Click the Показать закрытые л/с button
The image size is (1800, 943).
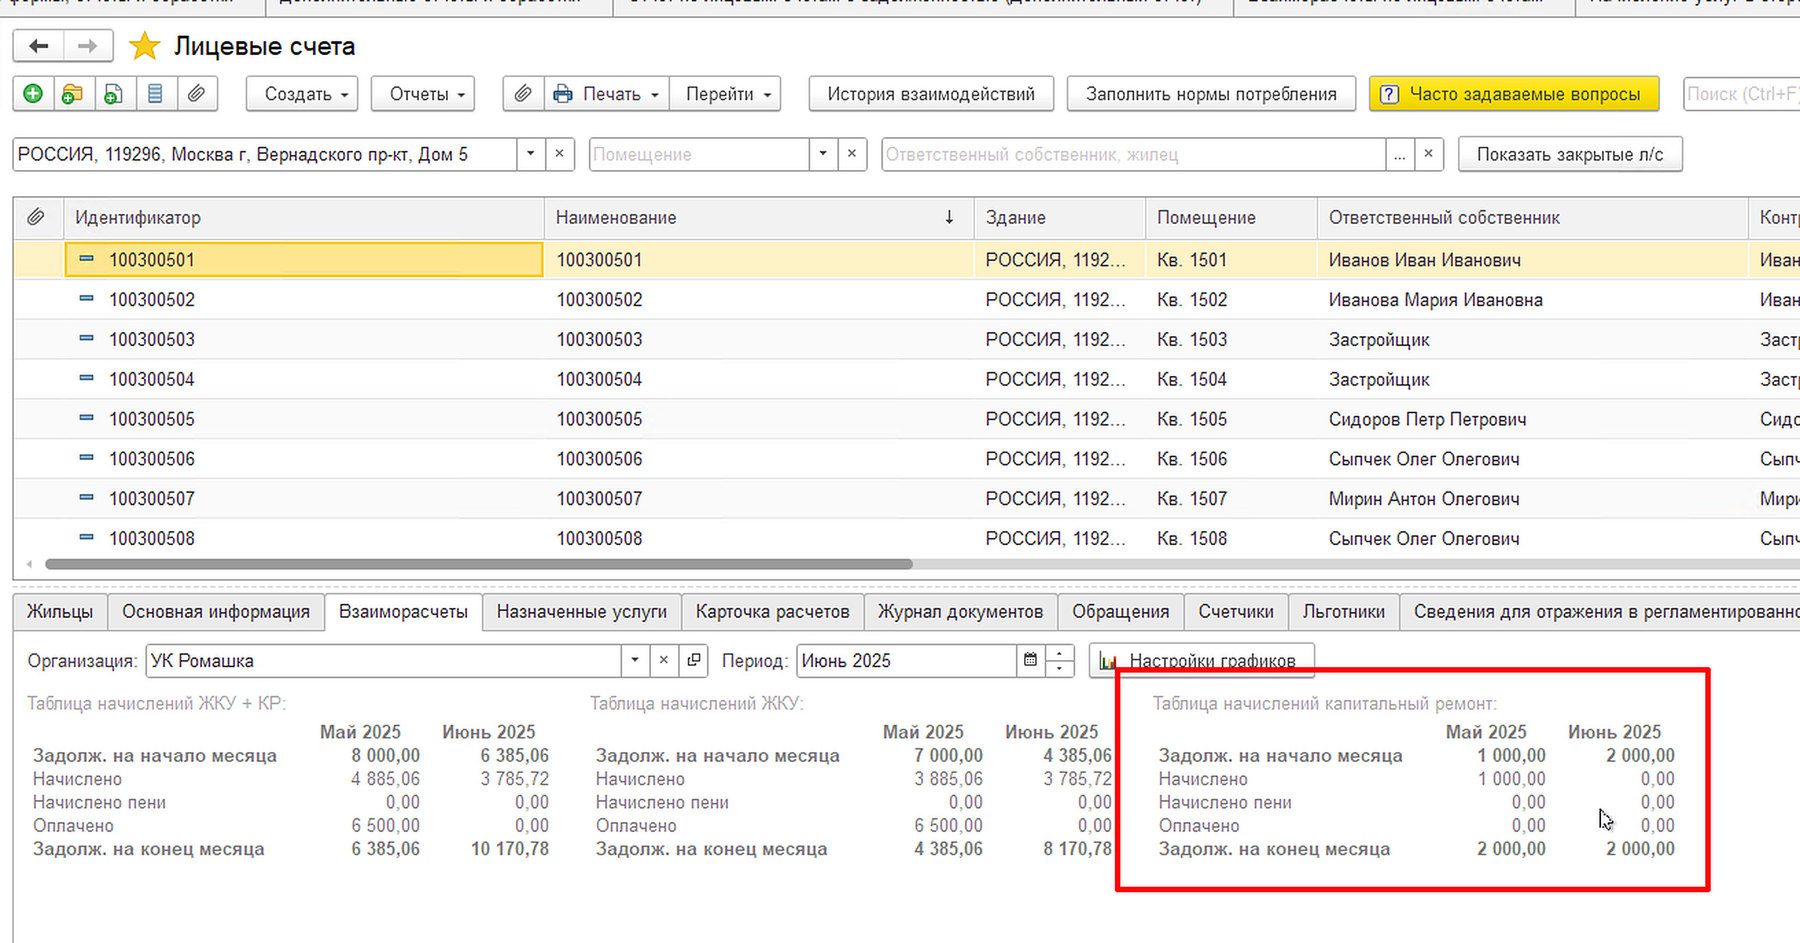click(1570, 154)
